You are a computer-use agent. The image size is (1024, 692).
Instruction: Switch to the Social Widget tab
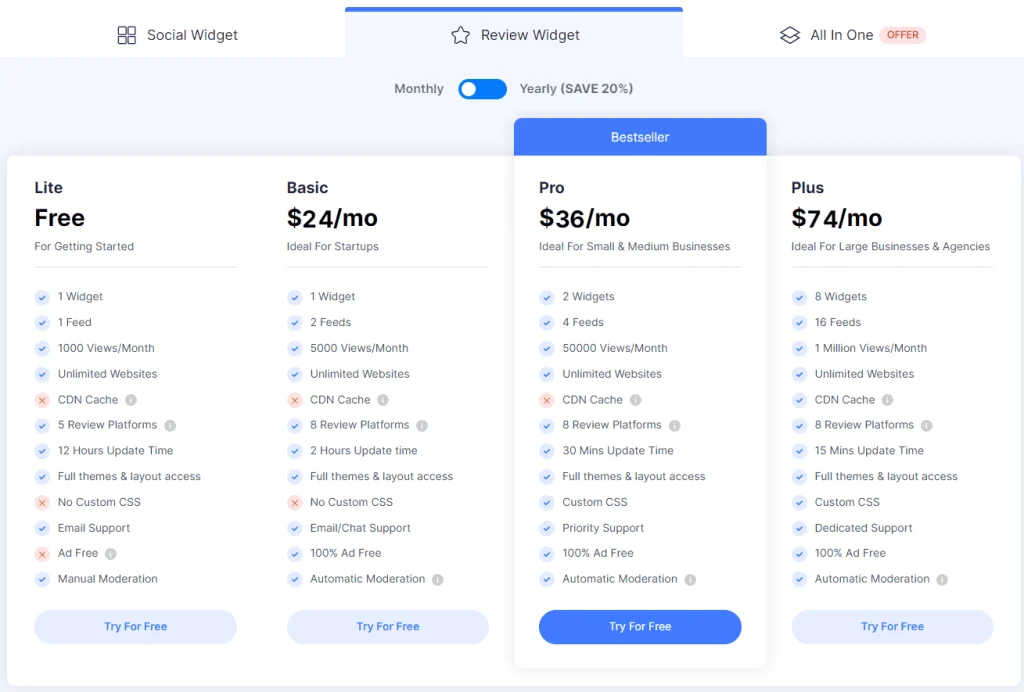[x=177, y=34]
